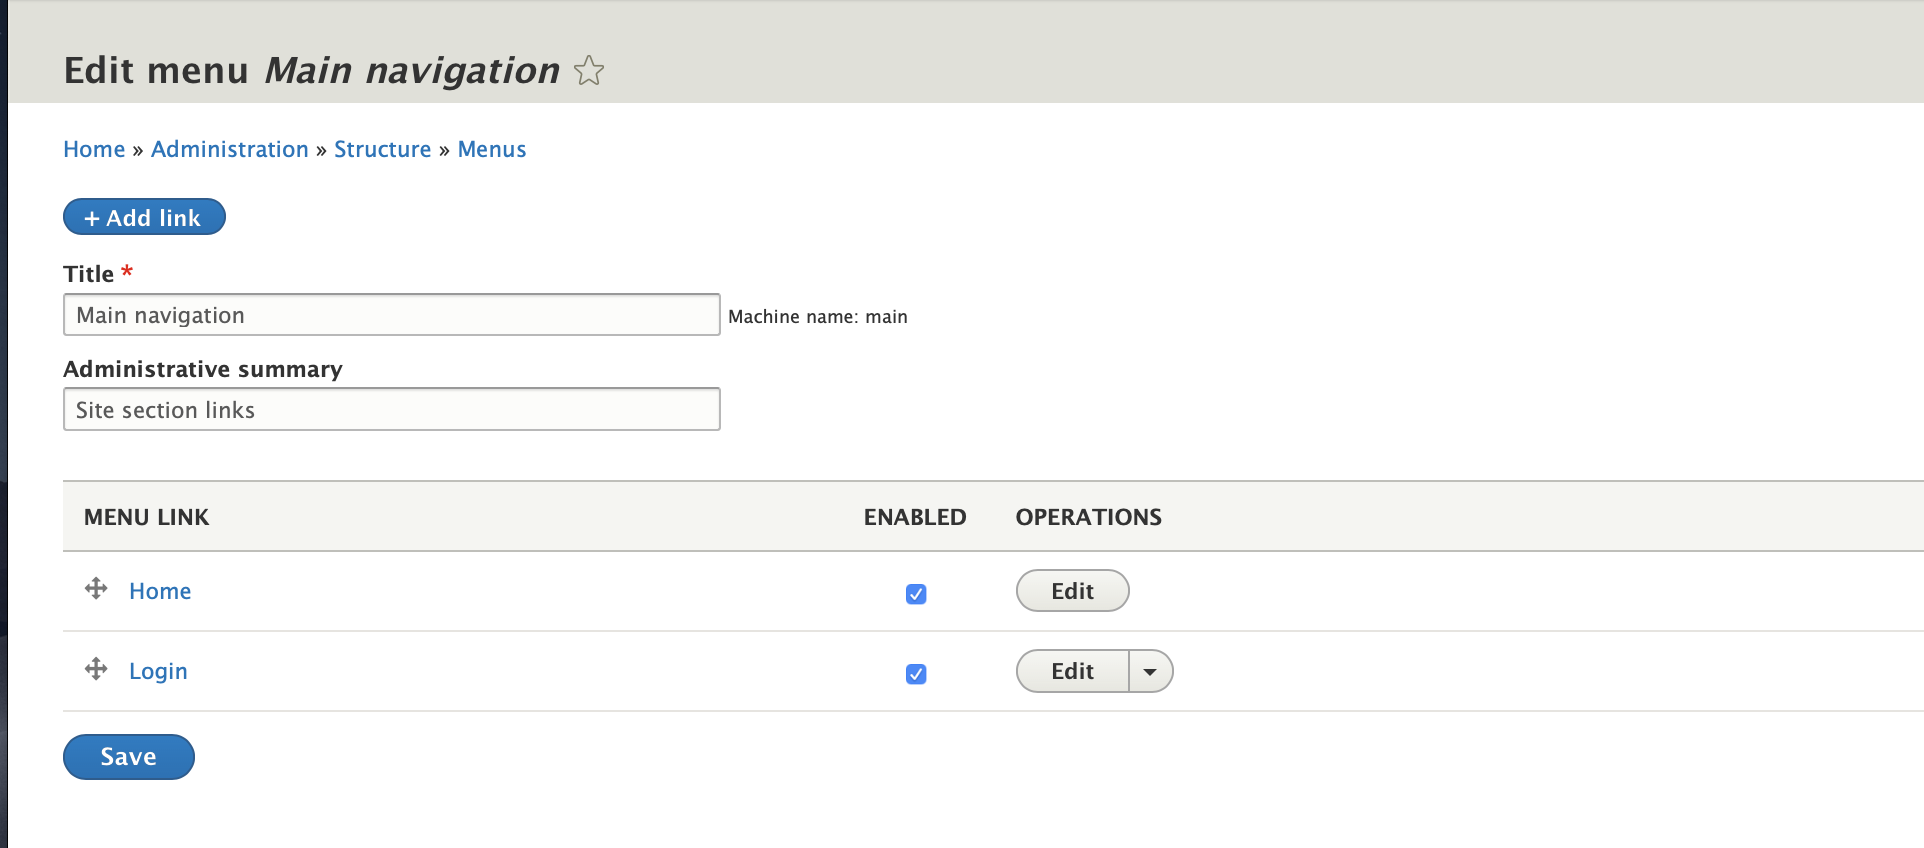
Task: Click the drag handle for Home row
Action: click(x=96, y=589)
